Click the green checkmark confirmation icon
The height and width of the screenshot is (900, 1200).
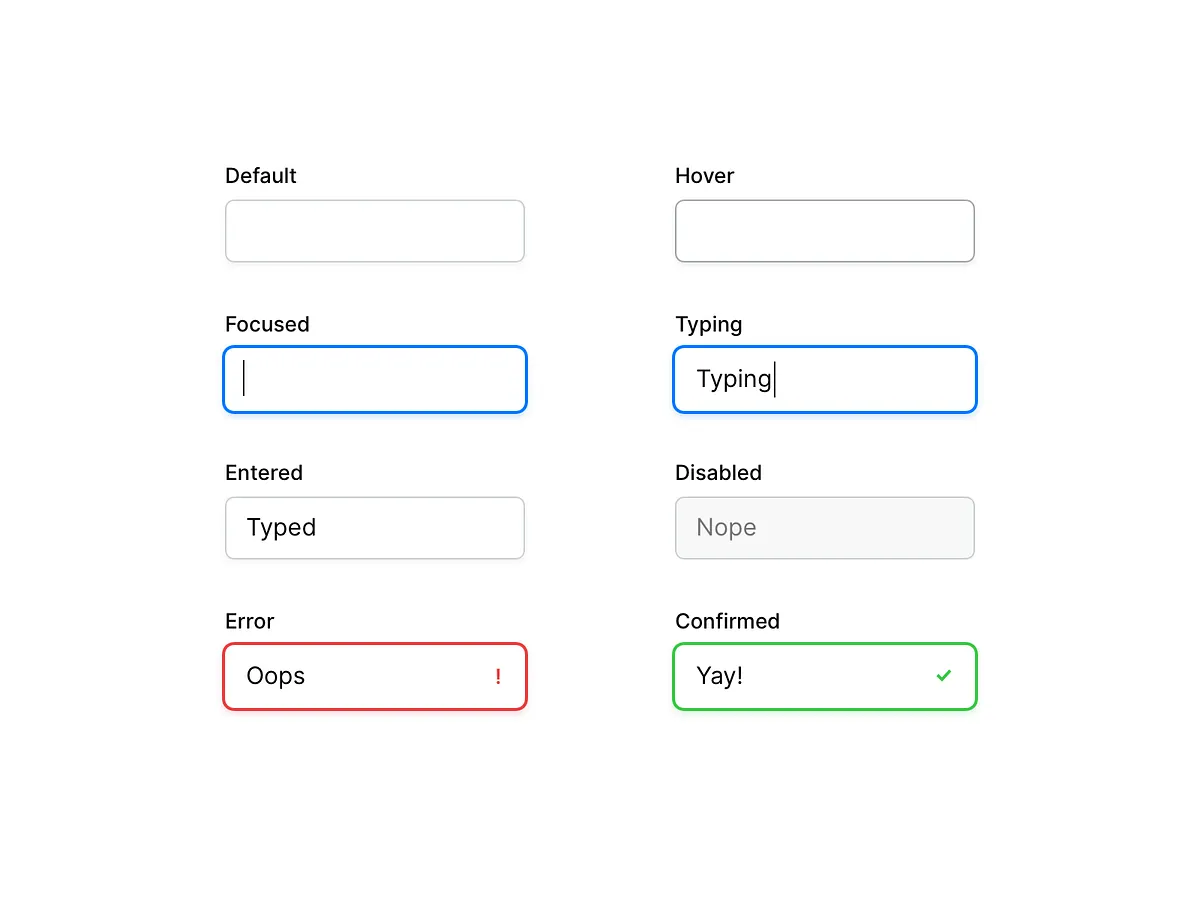tap(944, 675)
